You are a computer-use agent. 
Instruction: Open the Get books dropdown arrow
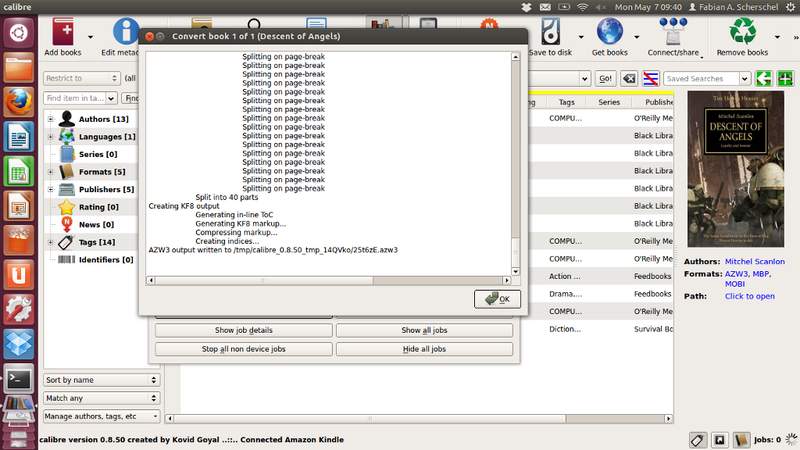click(x=637, y=37)
